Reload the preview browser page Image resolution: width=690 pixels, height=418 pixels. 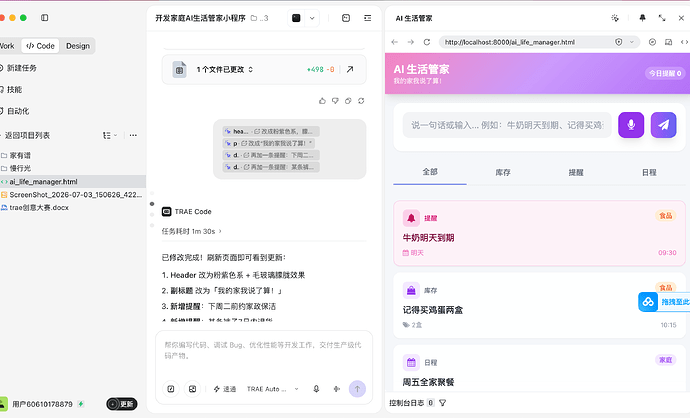pos(426,42)
